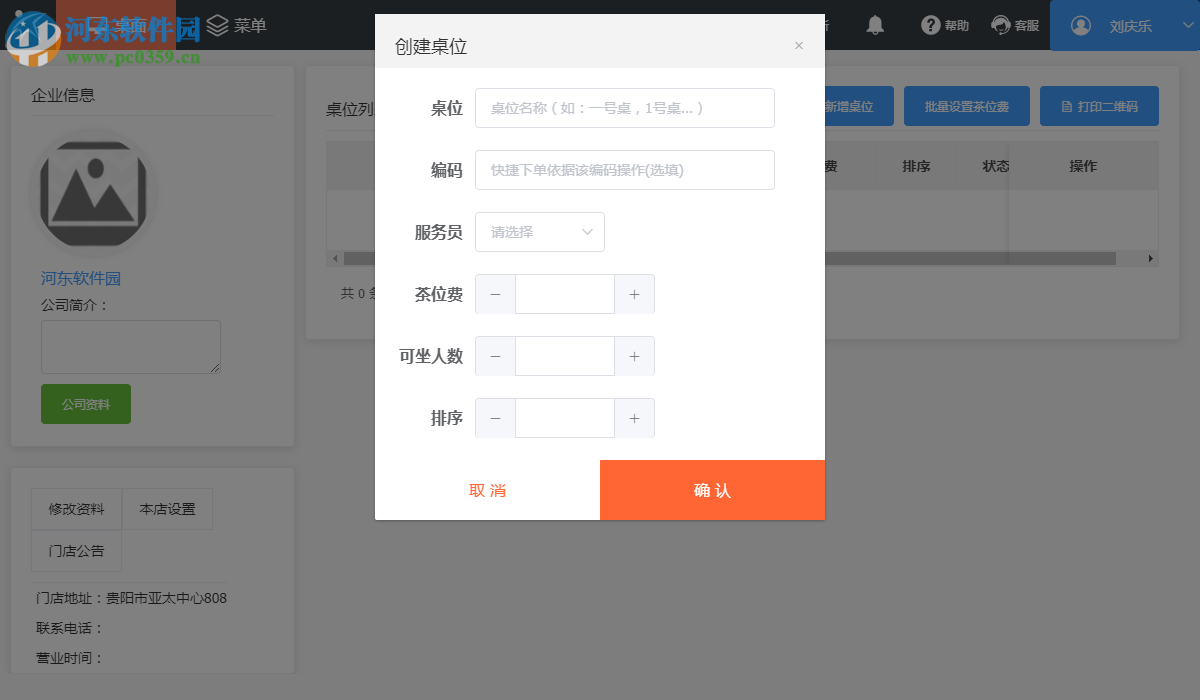The image size is (1200, 700).
Task: Open the 河东软件园 company link
Action: click(x=82, y=277)
